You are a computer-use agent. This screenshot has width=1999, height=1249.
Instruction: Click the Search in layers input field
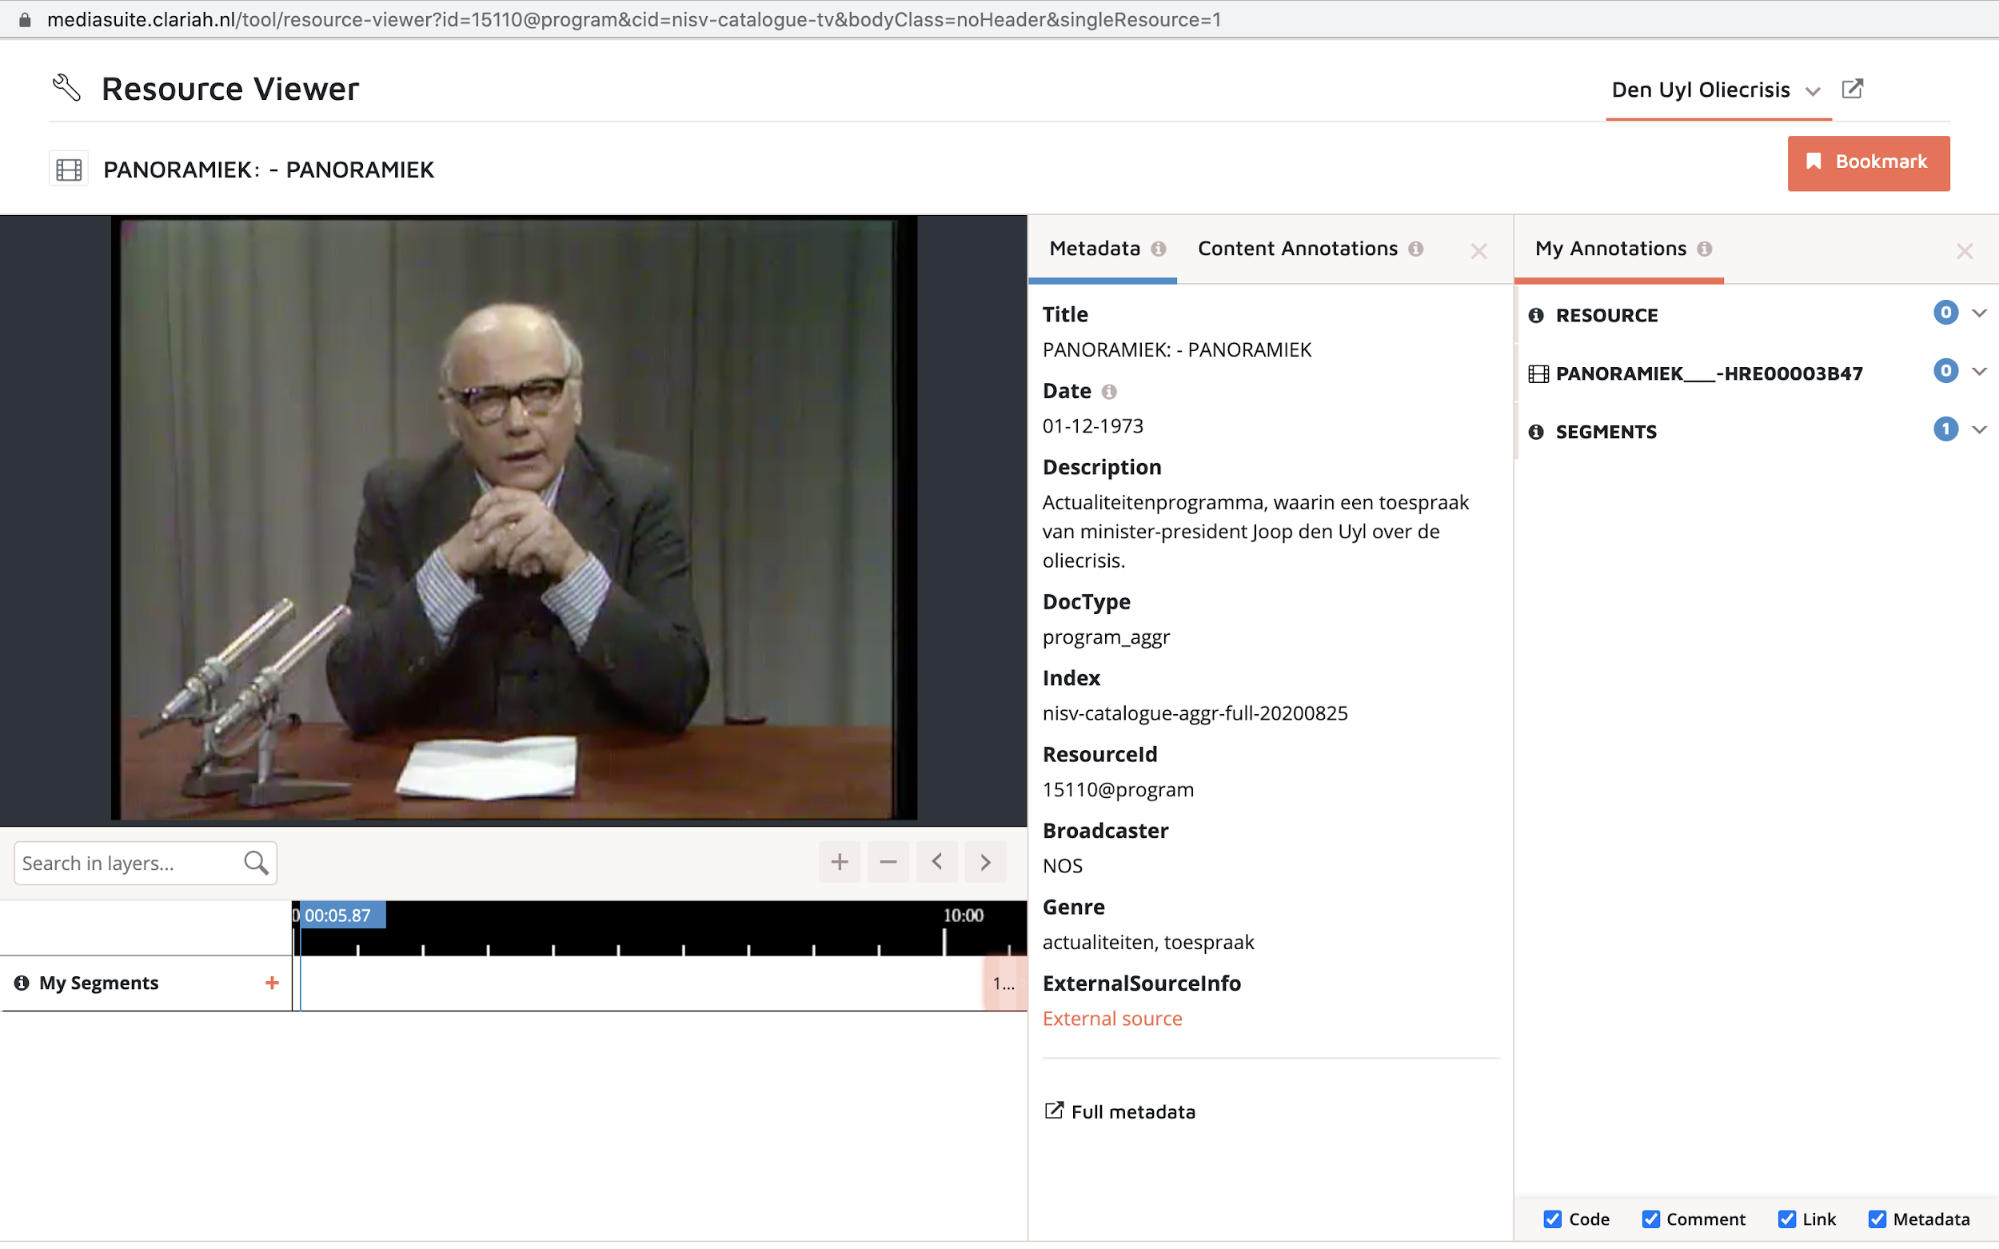pos(125,863)
